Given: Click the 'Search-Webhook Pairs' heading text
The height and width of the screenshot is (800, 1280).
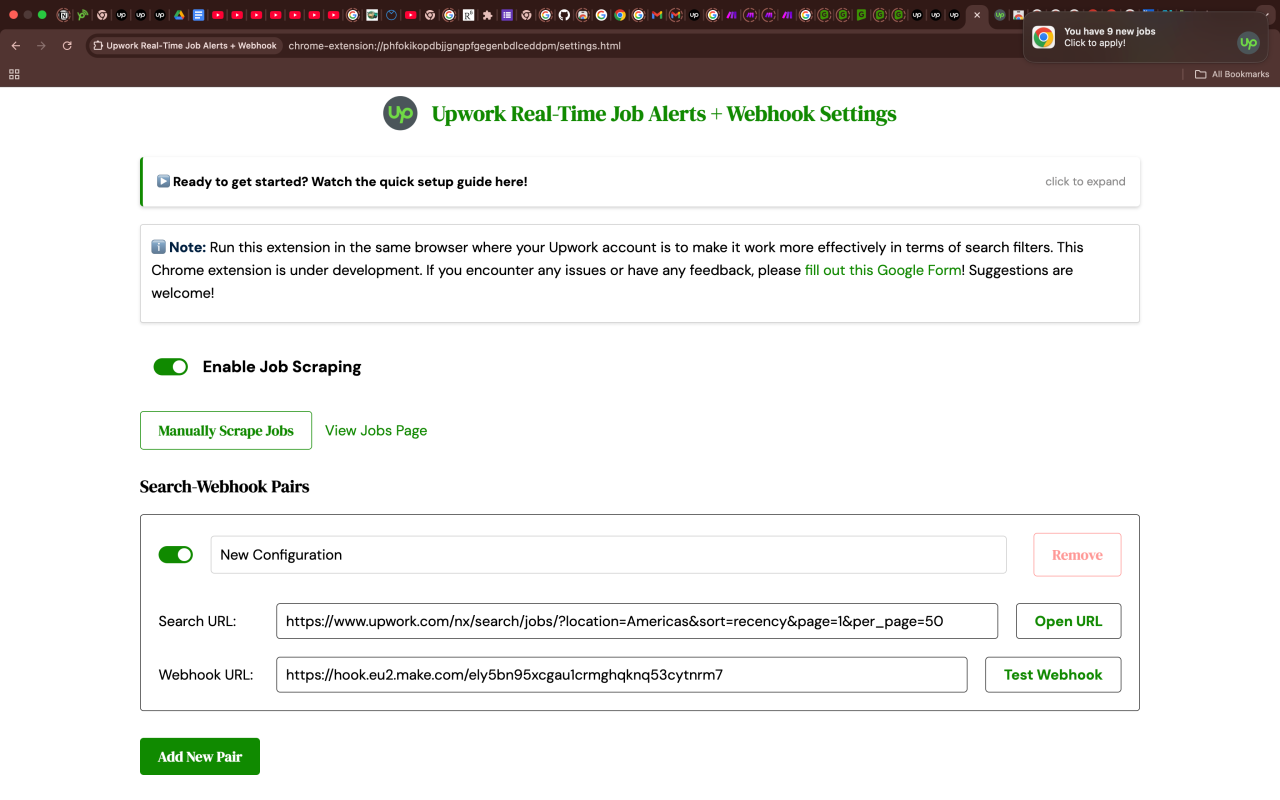Looking at the screenshot, I should [225, 487].
